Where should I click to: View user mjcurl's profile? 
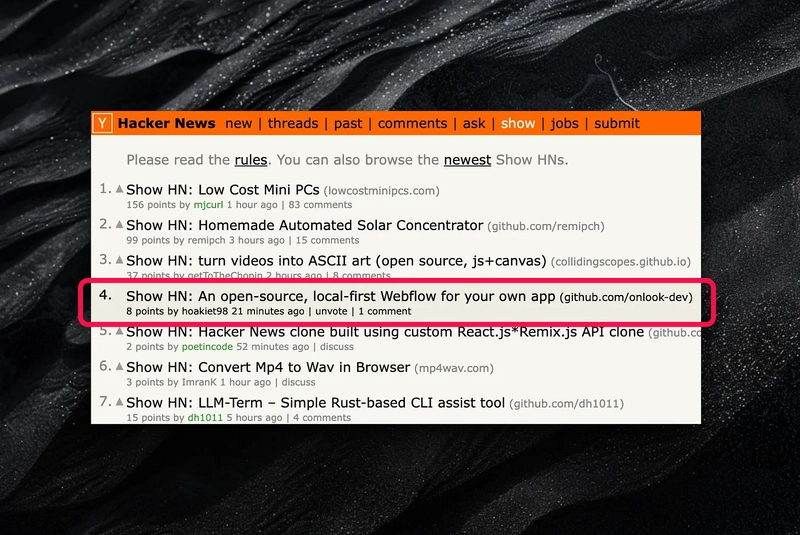click(x=210, y=205)
